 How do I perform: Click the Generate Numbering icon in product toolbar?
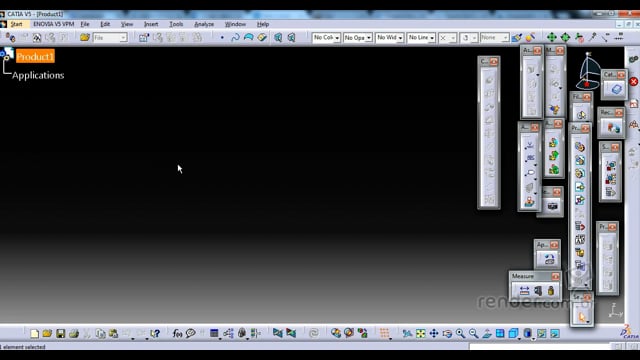point(580,240)
